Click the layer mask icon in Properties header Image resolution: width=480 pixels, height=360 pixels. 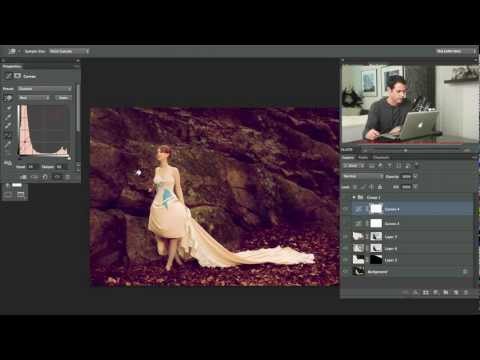(17, 76)
